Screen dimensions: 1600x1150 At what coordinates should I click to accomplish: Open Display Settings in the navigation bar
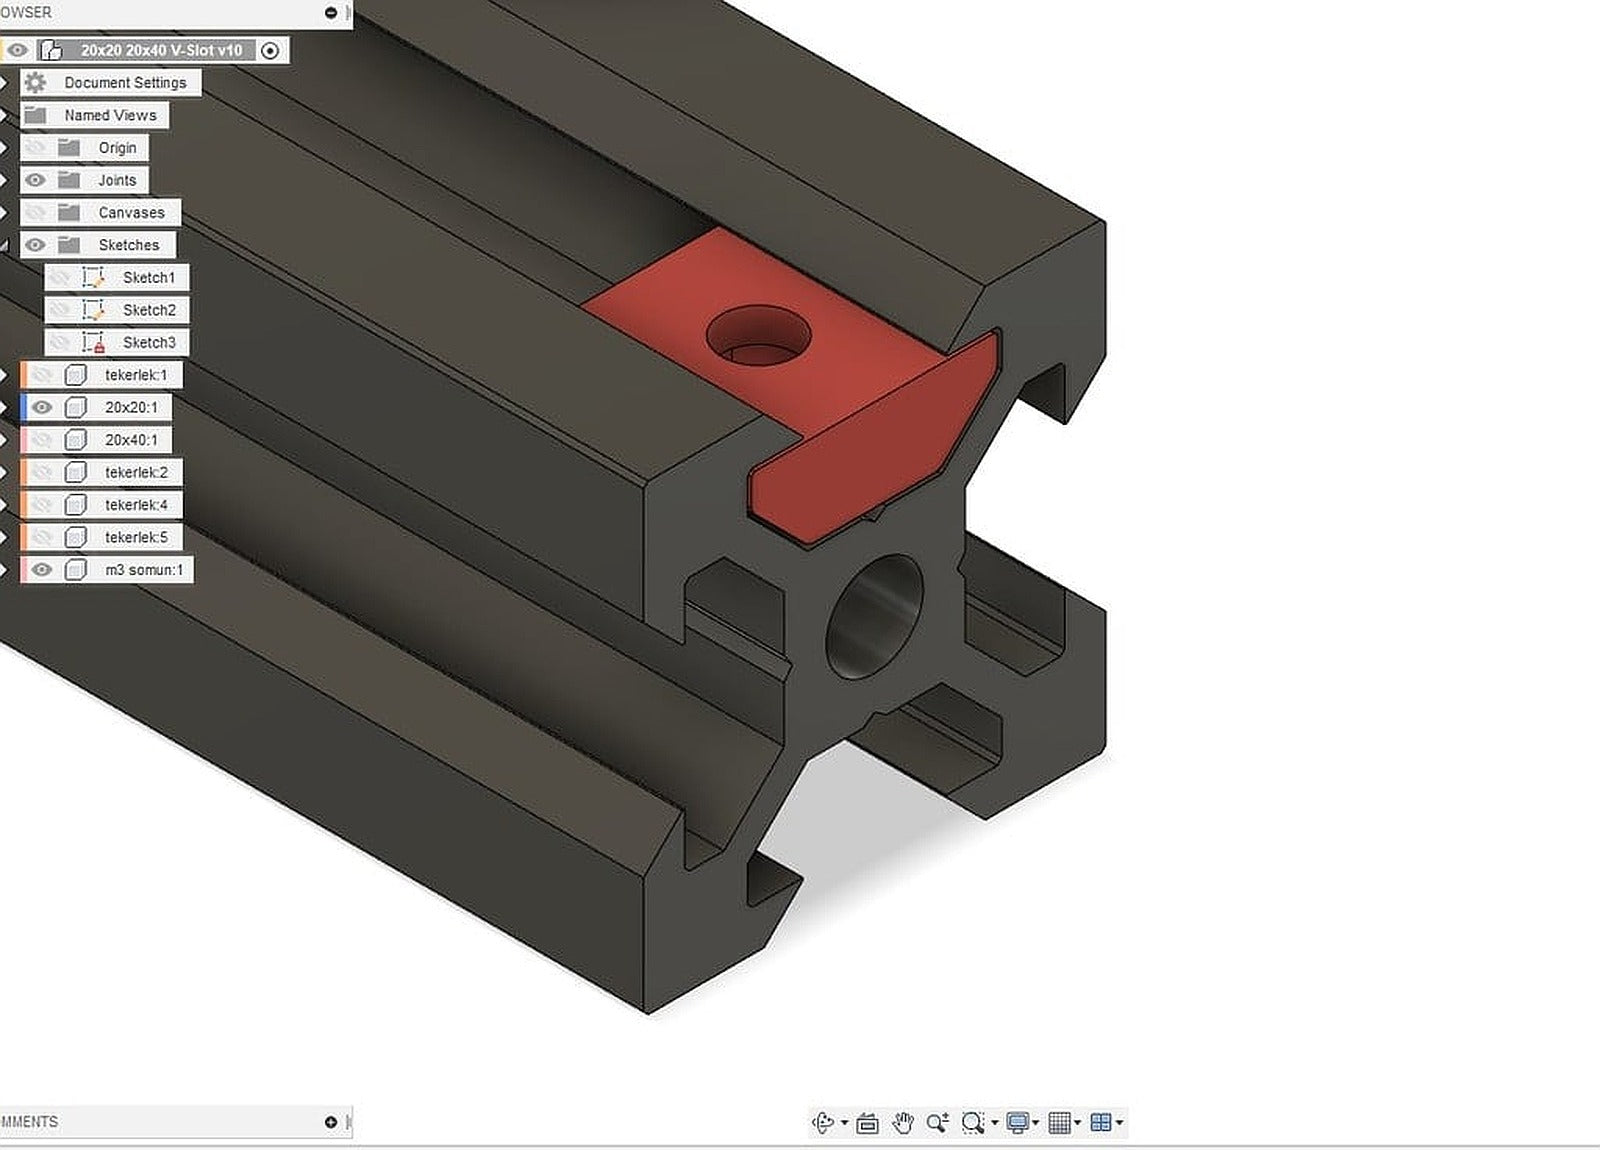point(1016,1122)
